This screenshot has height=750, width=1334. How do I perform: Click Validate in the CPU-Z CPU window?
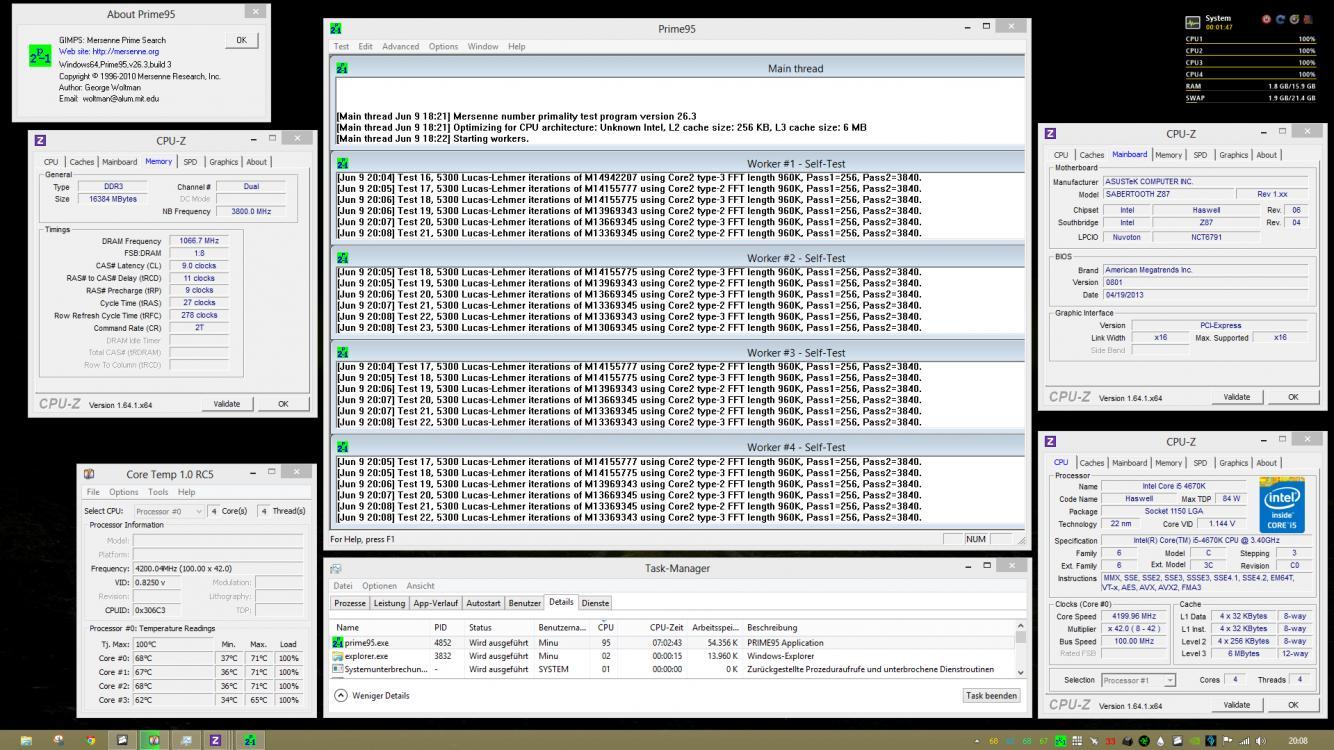coord(1237,705)
